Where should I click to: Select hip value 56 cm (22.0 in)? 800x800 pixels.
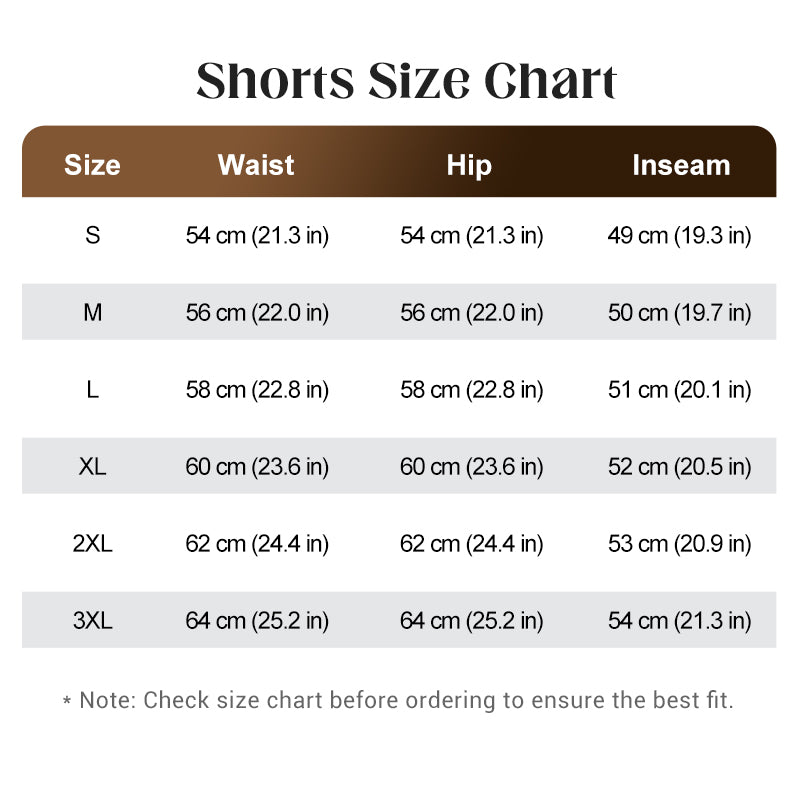[471, 313]
